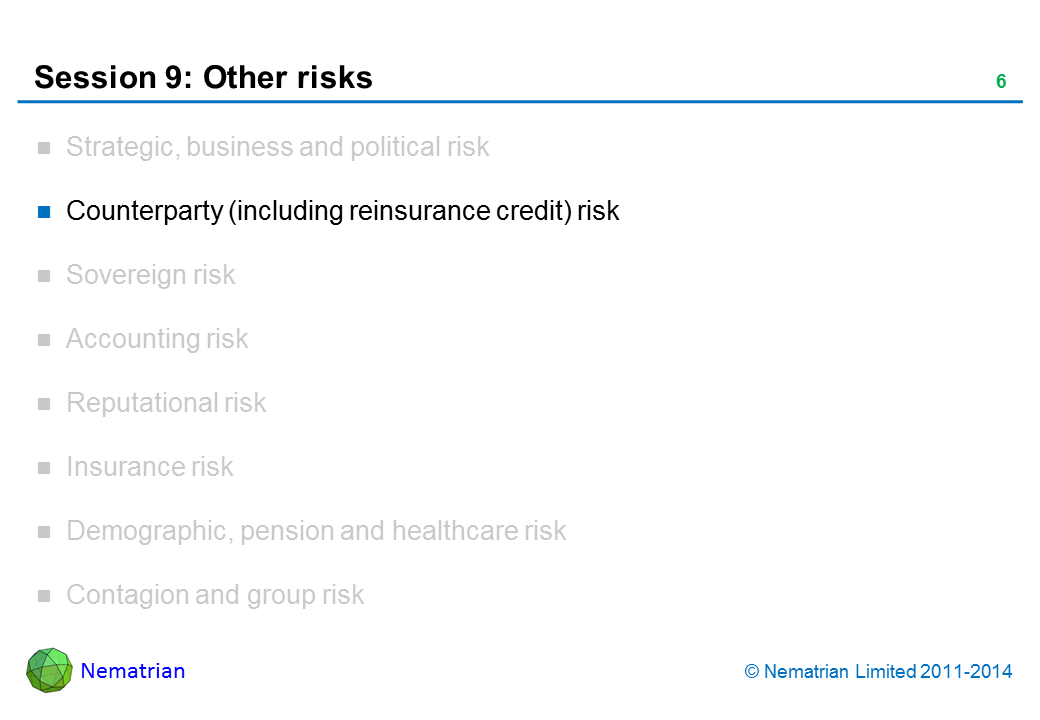
Task: Select the highlighted 'Counterparty (including reinsurance credit) risk' item
Action: pos(342,211)
